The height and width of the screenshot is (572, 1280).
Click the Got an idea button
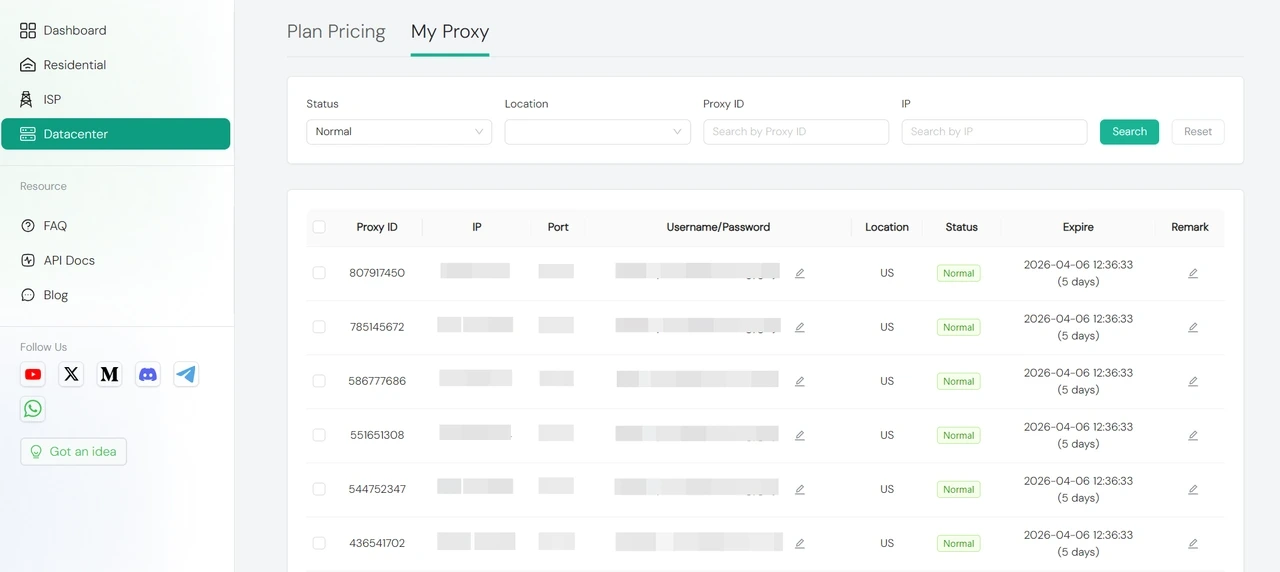click(x=73, y=452)
